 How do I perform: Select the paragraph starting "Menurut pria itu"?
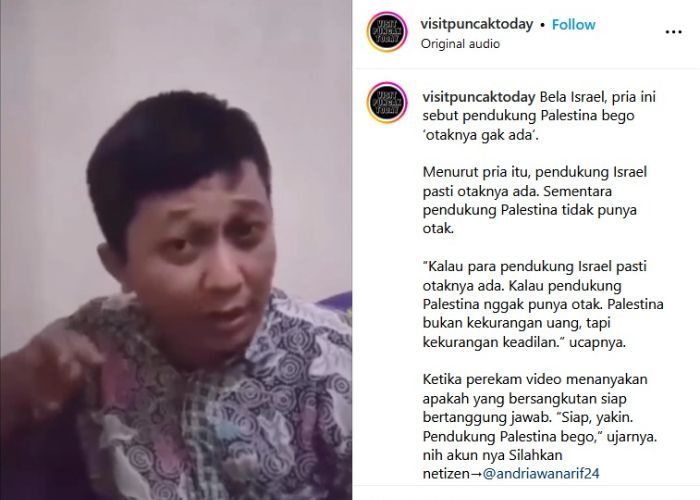coord(534,200)
